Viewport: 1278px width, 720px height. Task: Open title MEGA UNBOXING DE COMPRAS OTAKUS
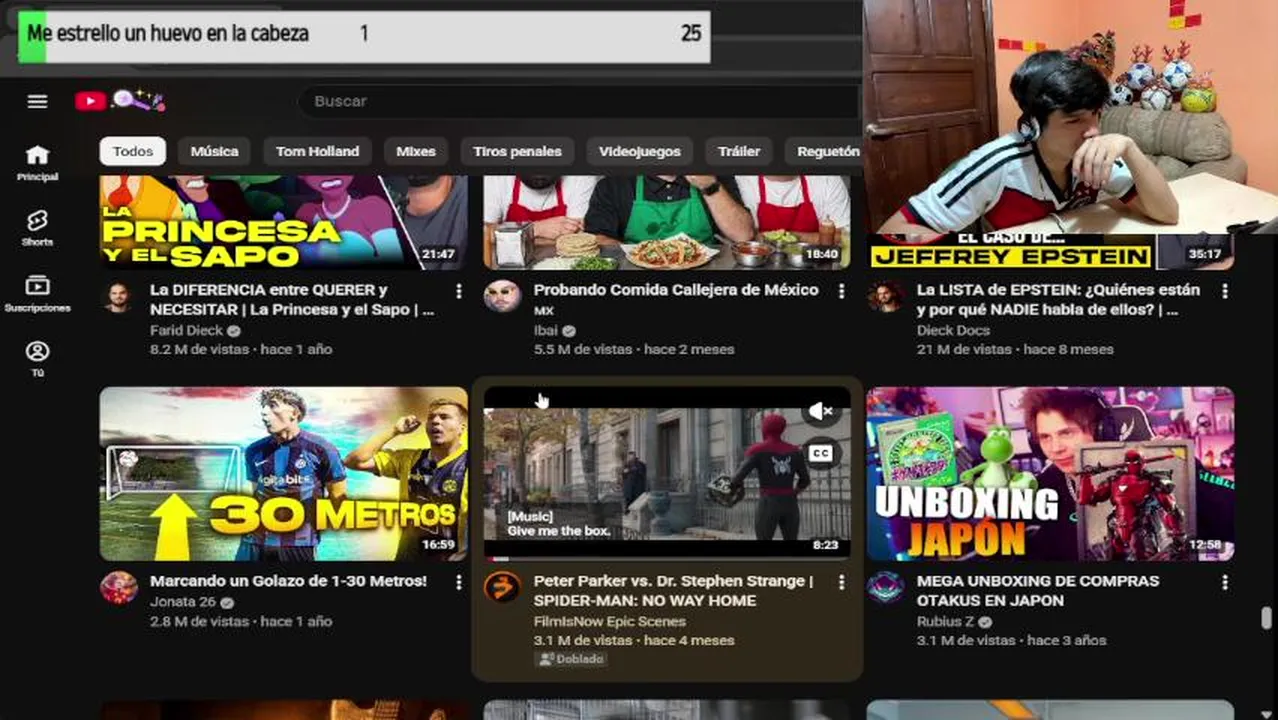coord(1038,591)
